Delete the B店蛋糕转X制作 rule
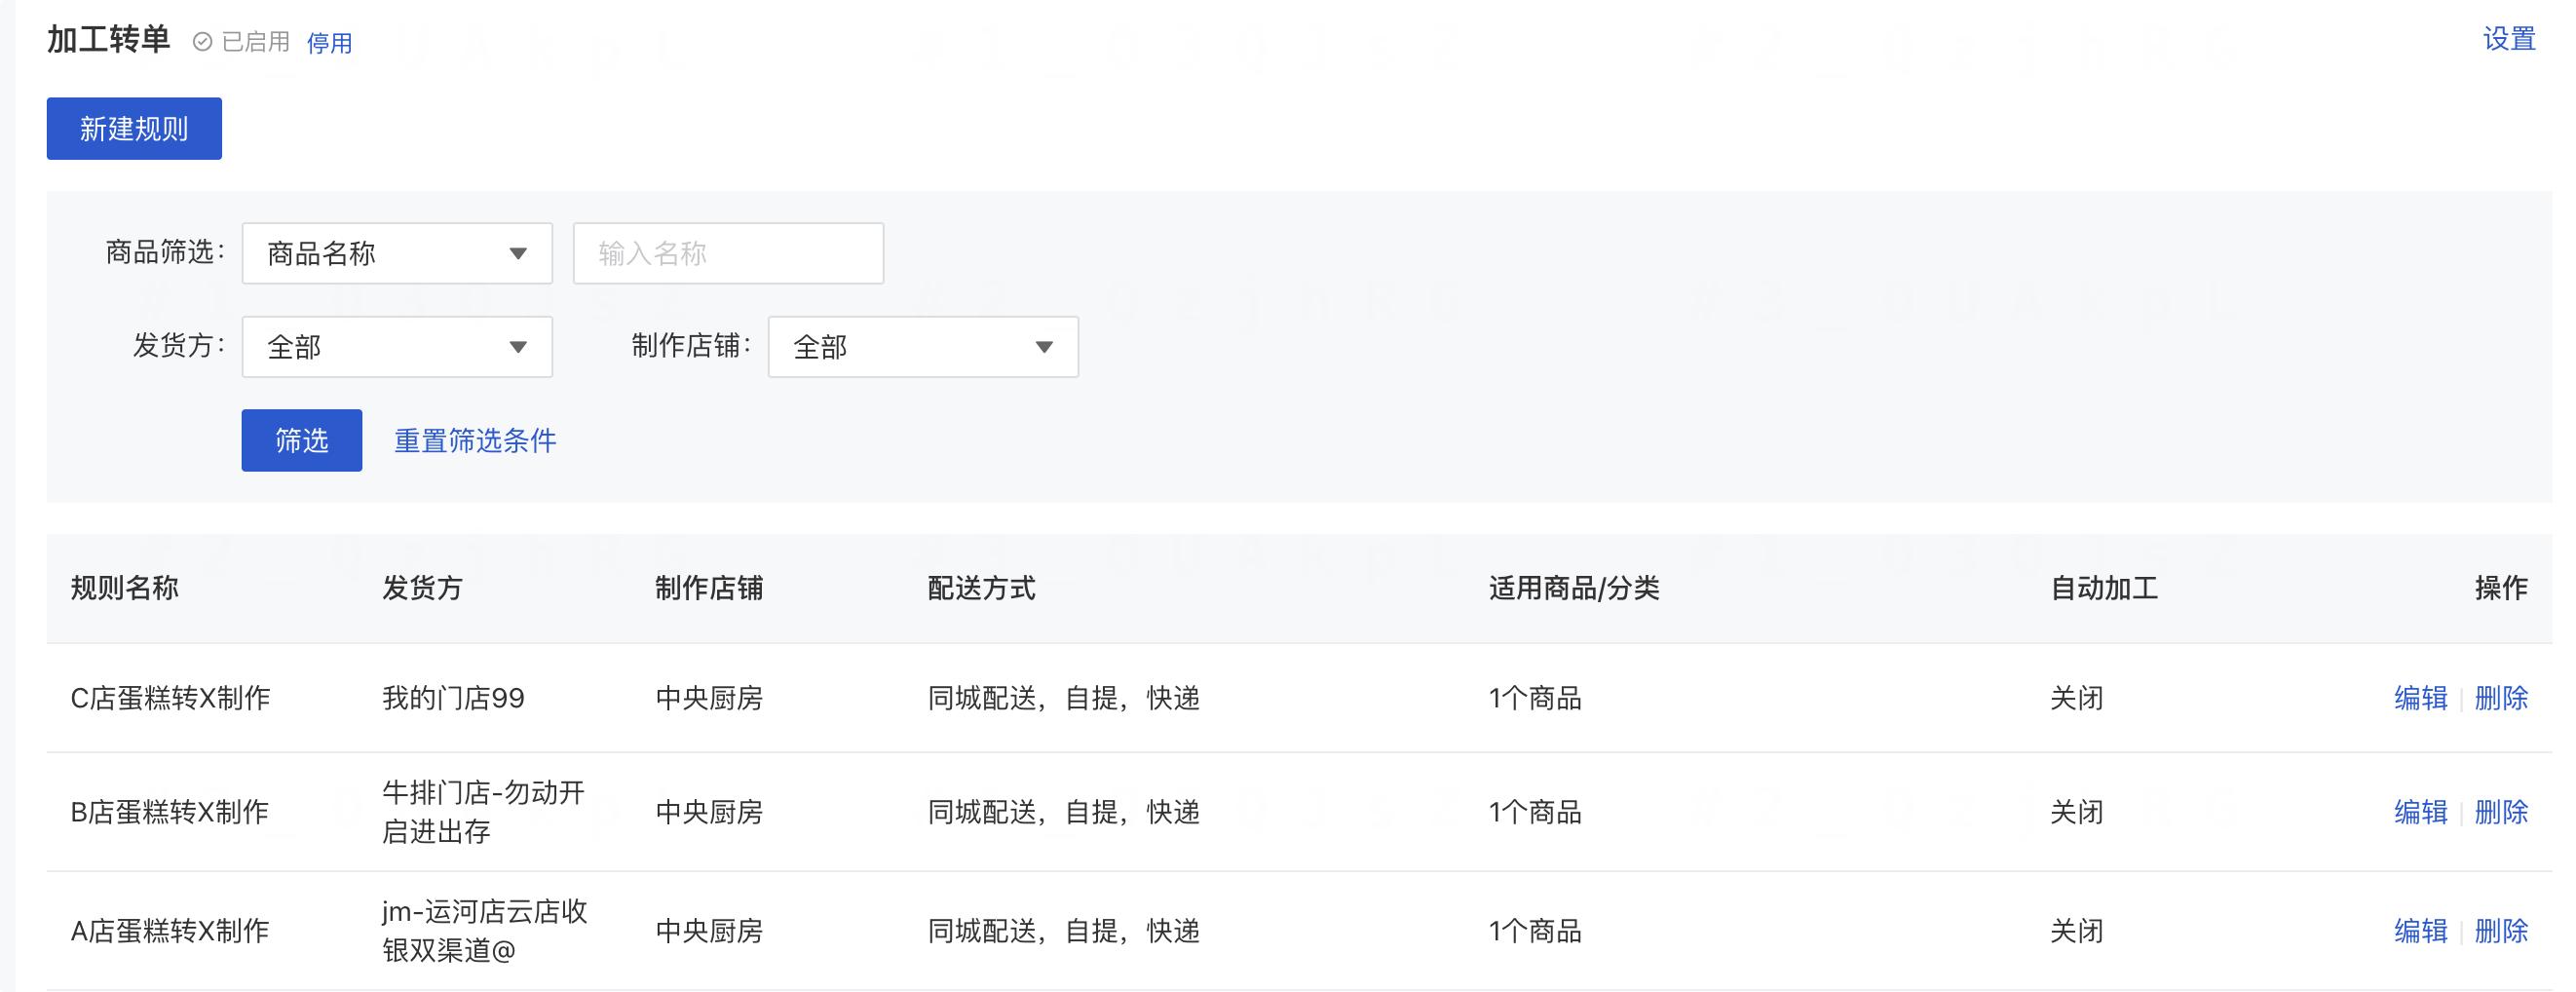The height and width of the screenshot is (992, 2576). click(2500, 812)
